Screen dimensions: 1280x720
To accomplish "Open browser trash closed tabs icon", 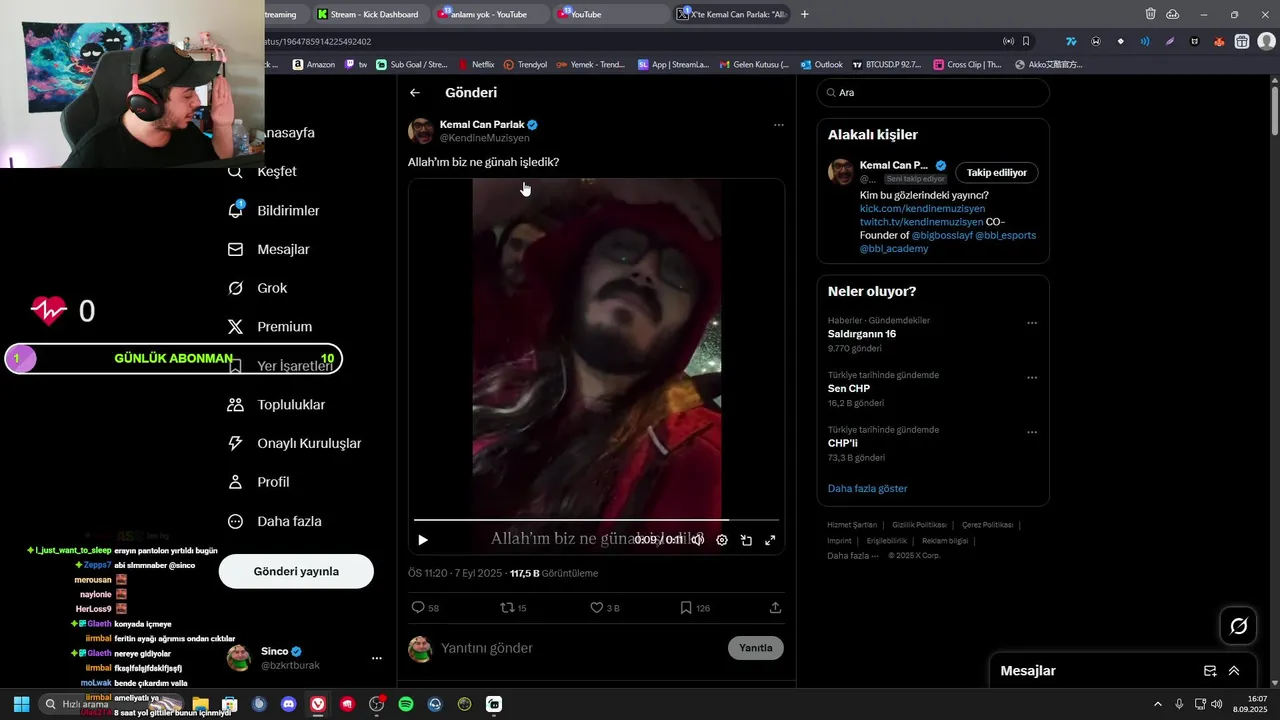I will tap(1151, 14).
